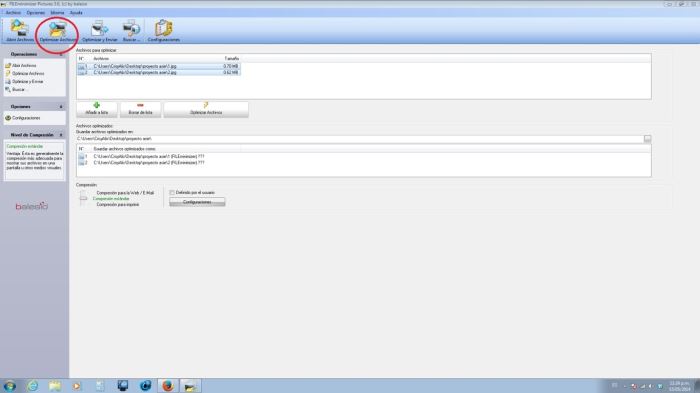
Task: Click the Optimizar y Enviar toolbar icon
Action: coord(99,31)
